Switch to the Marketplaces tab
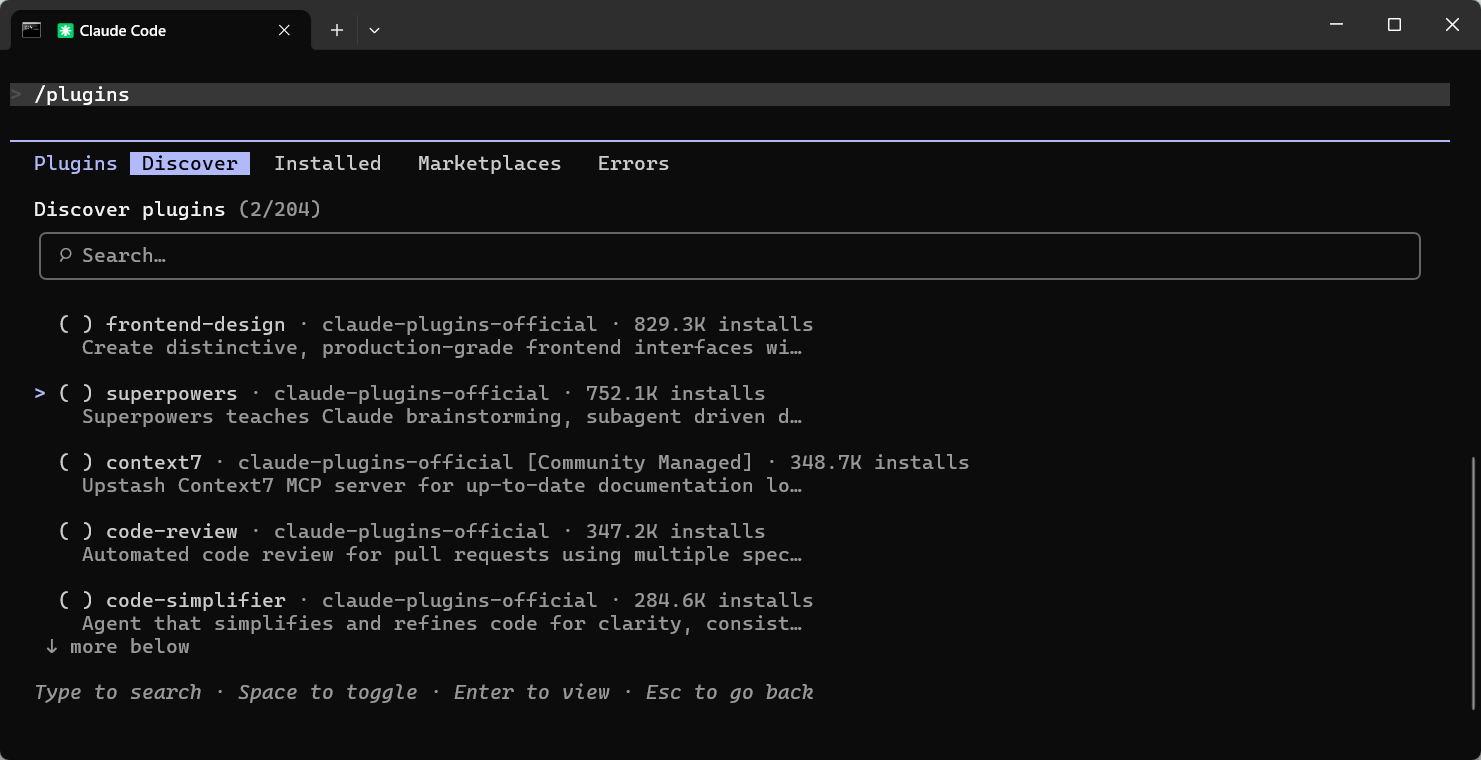 click(490, 163)
